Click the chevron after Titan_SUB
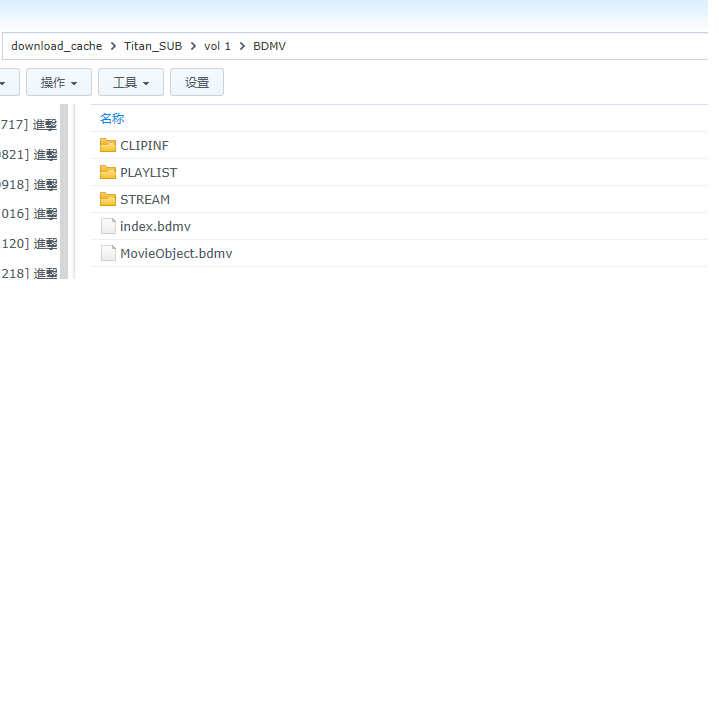Viewport: 719px width, 720px height. [193, 46]
